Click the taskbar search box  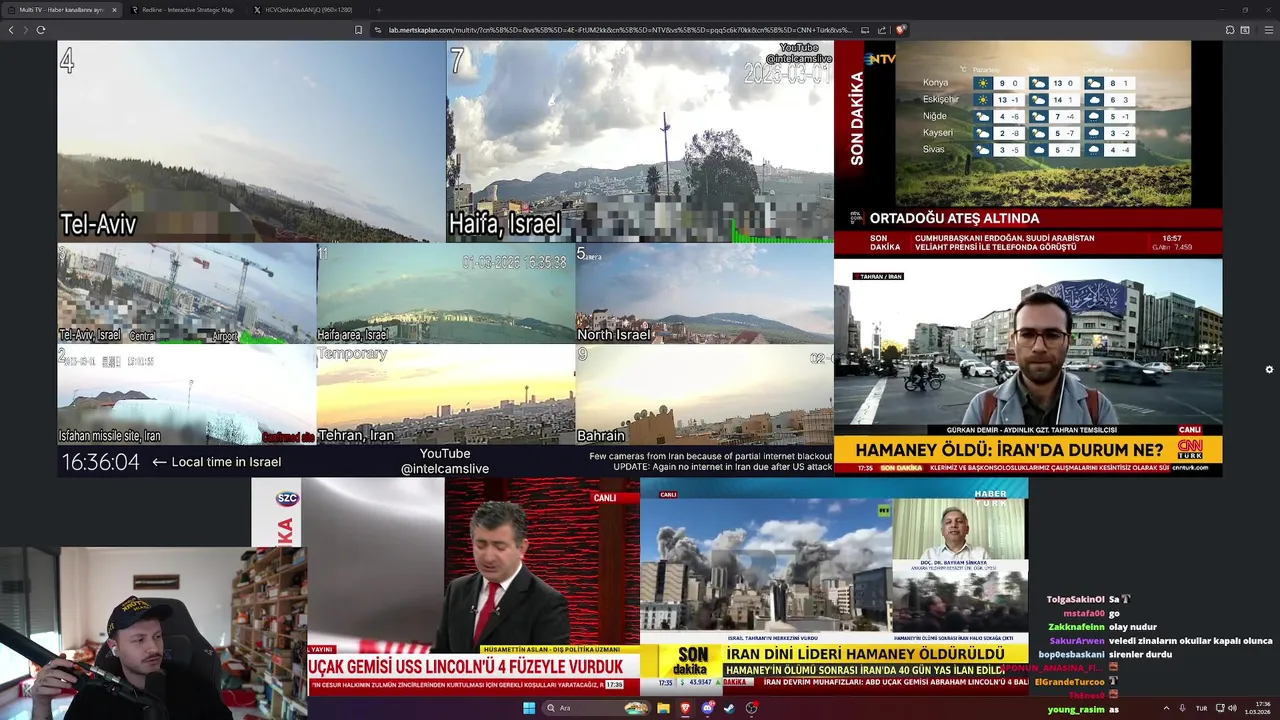(x=596, y=708)
